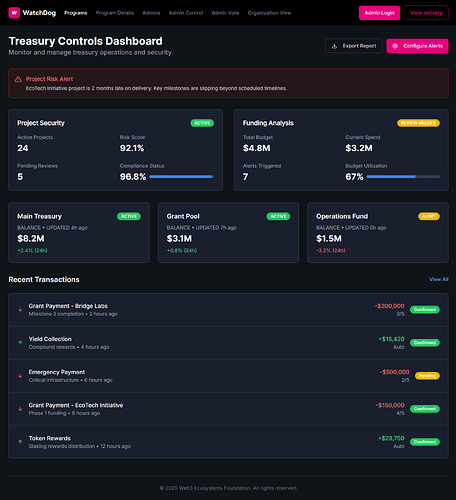This screenshot has height=500, width=456.
Task: Click the Compliance Status progress bar
Action: [x=182, y=177]
